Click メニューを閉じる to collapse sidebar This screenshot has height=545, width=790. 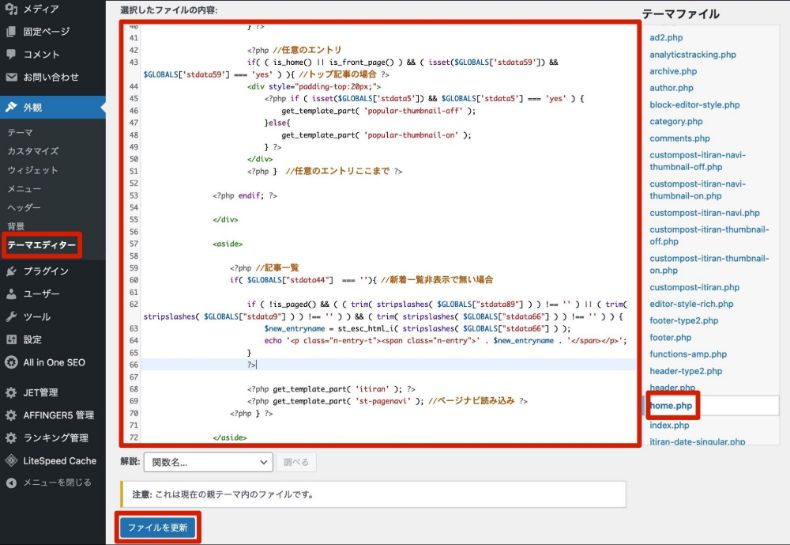(x=57, y=483)
